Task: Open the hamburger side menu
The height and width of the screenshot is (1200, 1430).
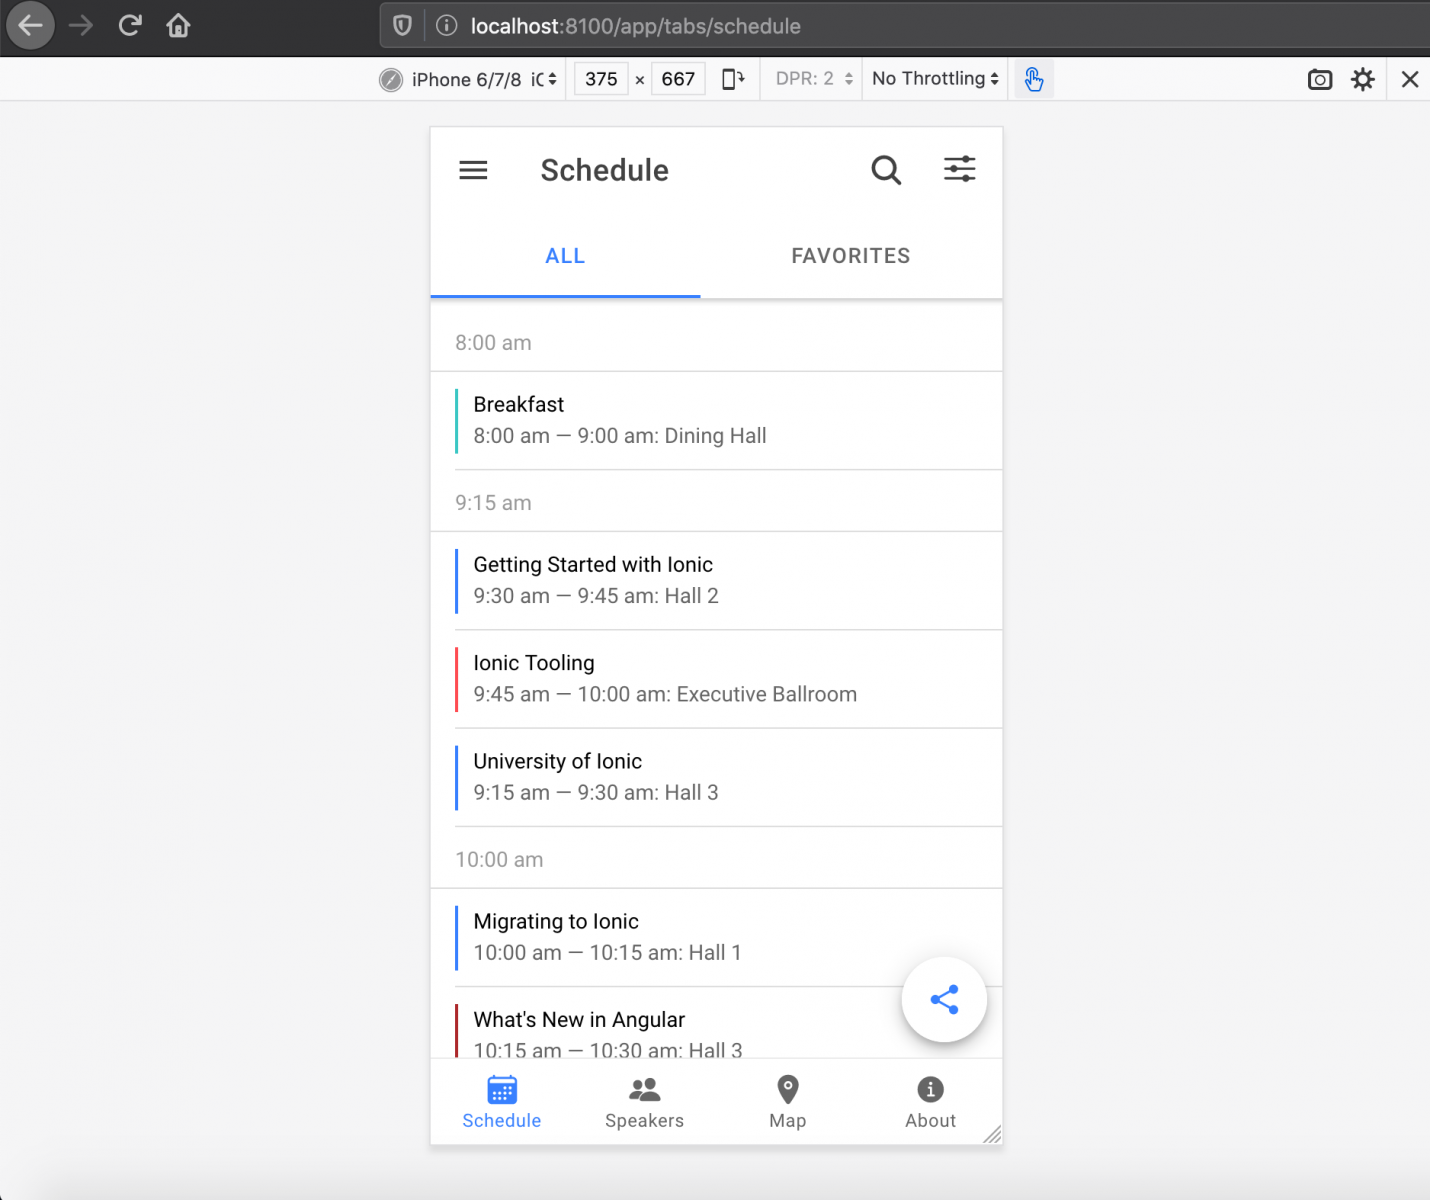Action: (473, 170)
